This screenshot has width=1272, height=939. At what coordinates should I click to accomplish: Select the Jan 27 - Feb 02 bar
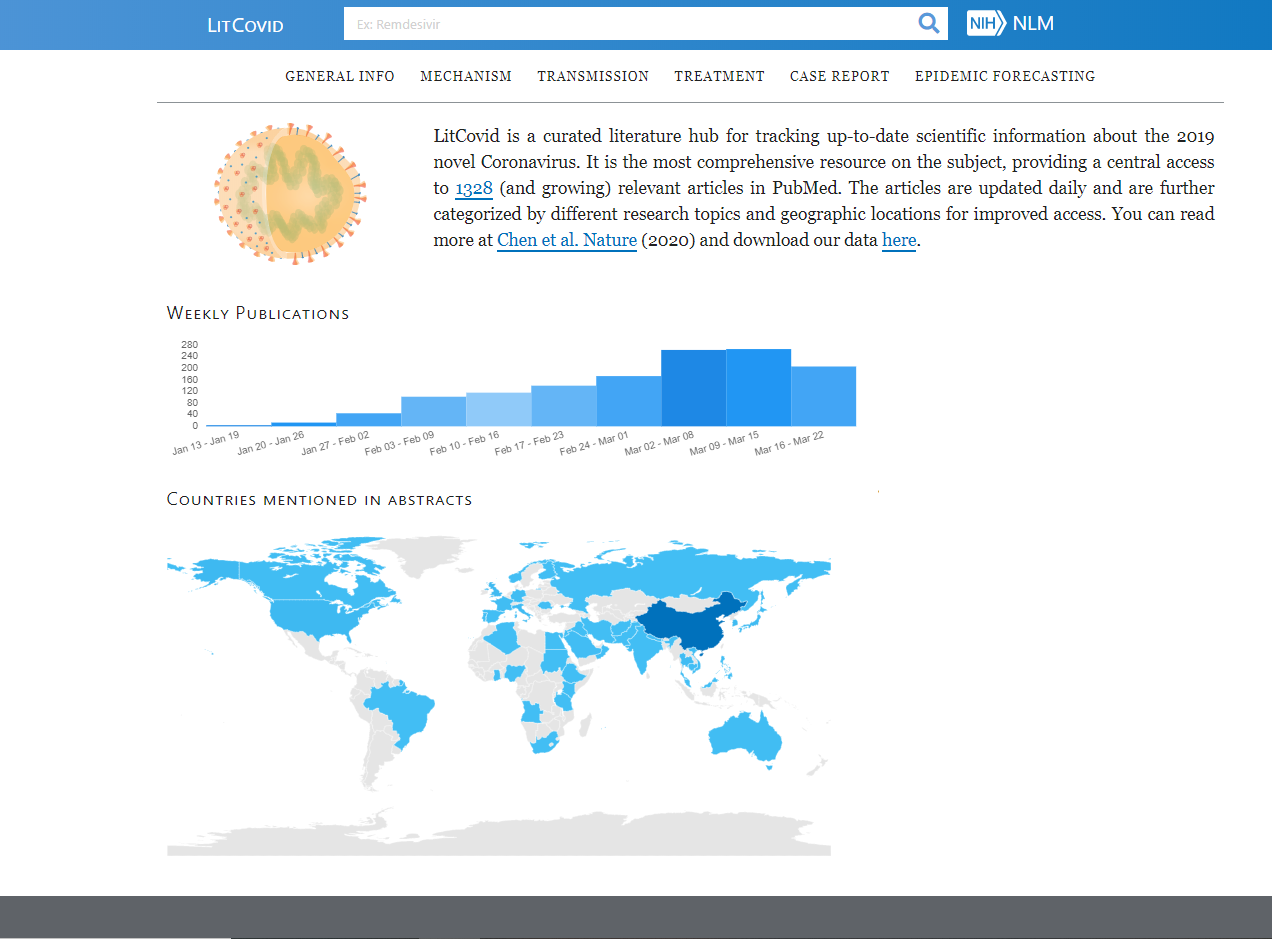coord(368,420)
